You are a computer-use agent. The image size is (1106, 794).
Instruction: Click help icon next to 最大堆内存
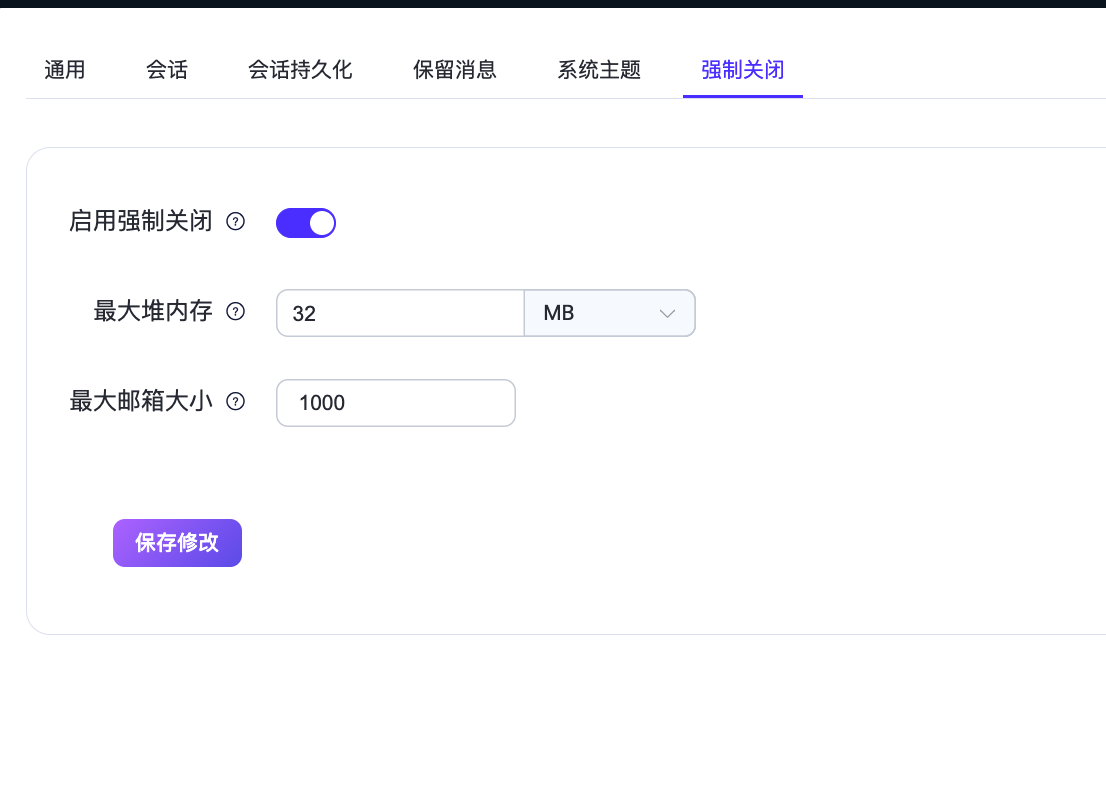click(236, 312)
